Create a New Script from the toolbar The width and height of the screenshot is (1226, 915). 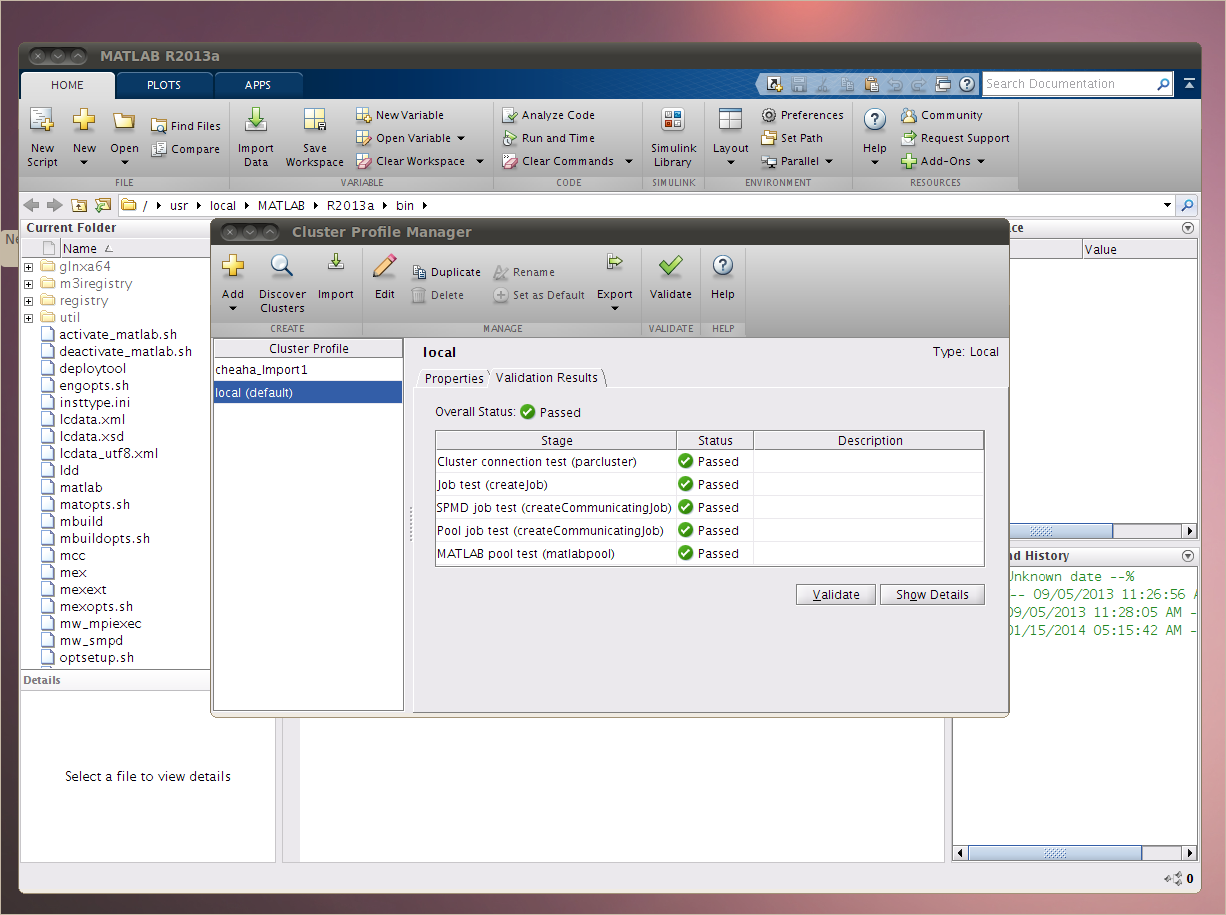tap(42, 135)
